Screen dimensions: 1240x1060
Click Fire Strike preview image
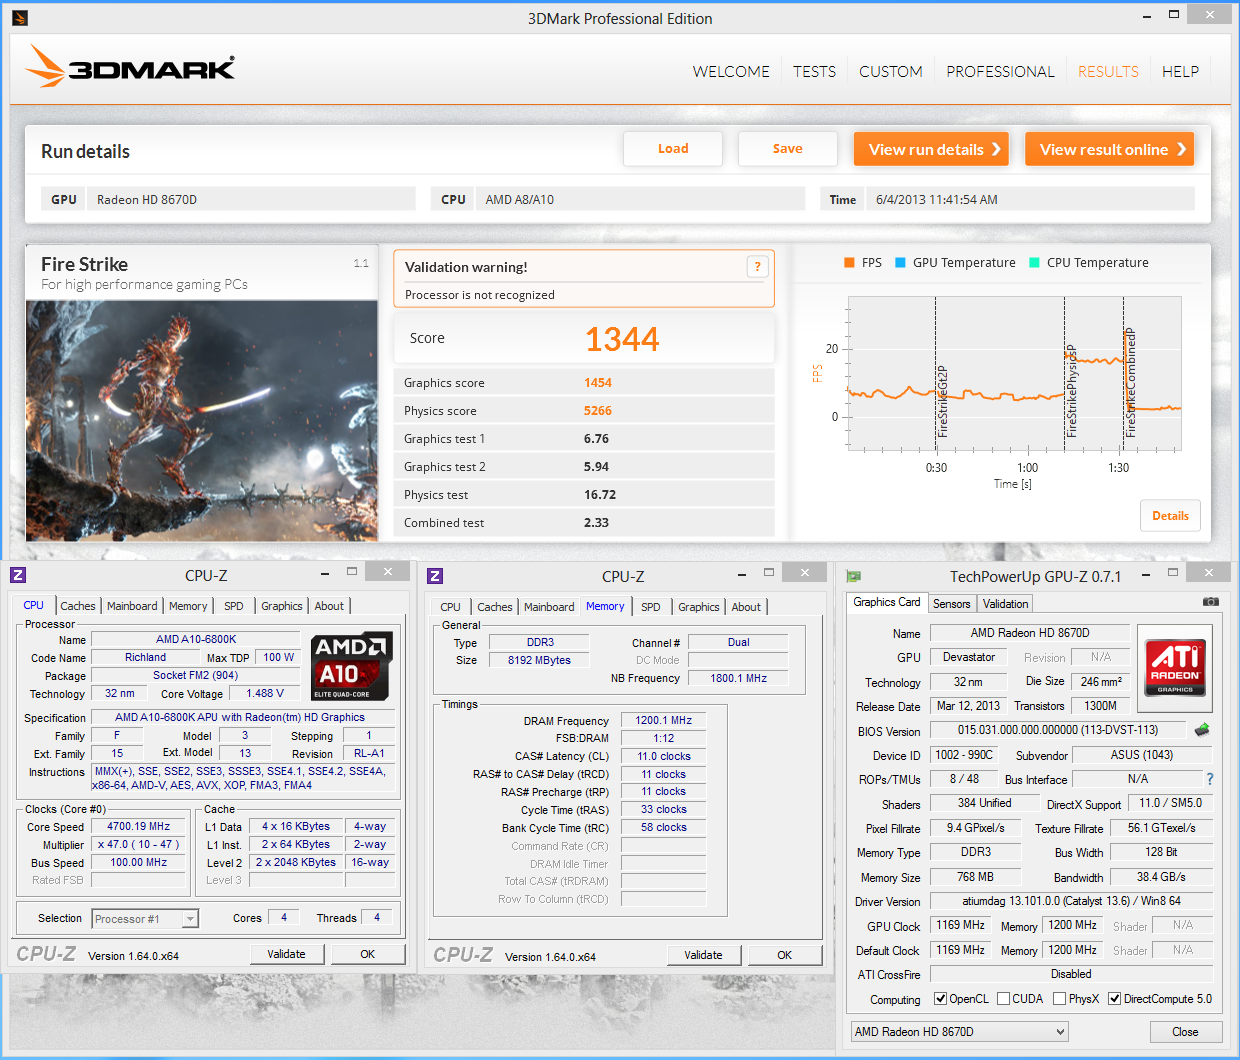point(202,421)
